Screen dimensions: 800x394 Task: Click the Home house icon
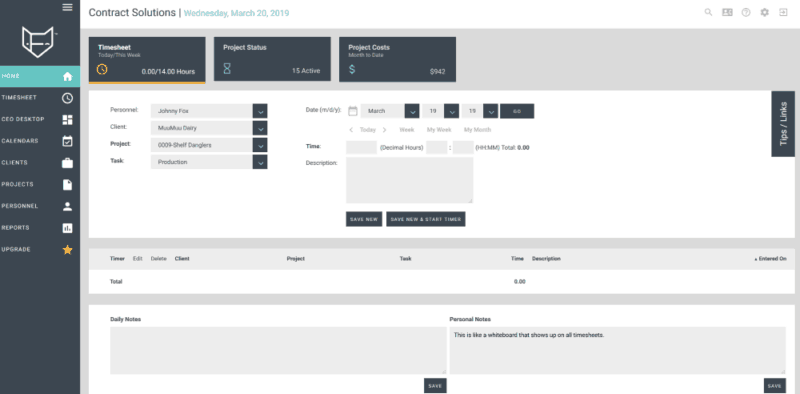pos(67,77)
